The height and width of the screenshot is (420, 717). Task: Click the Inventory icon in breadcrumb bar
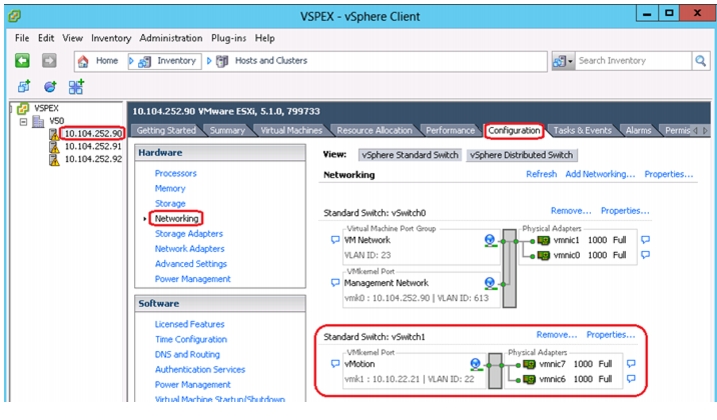tap(144, 61)
